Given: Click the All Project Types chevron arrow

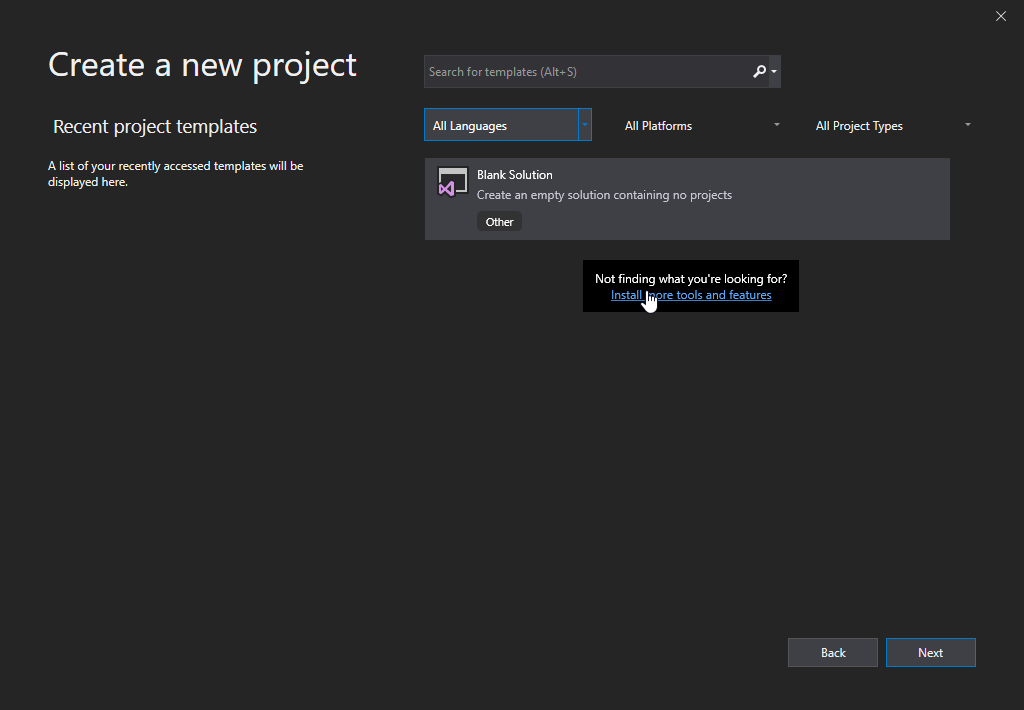Looking at the screenshot, I should click(967, 125).
